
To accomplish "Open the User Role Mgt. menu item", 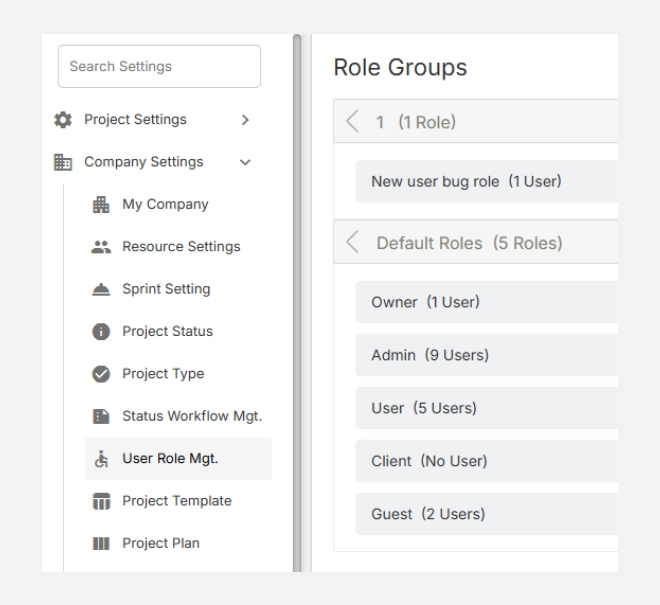I will [170, 459].
